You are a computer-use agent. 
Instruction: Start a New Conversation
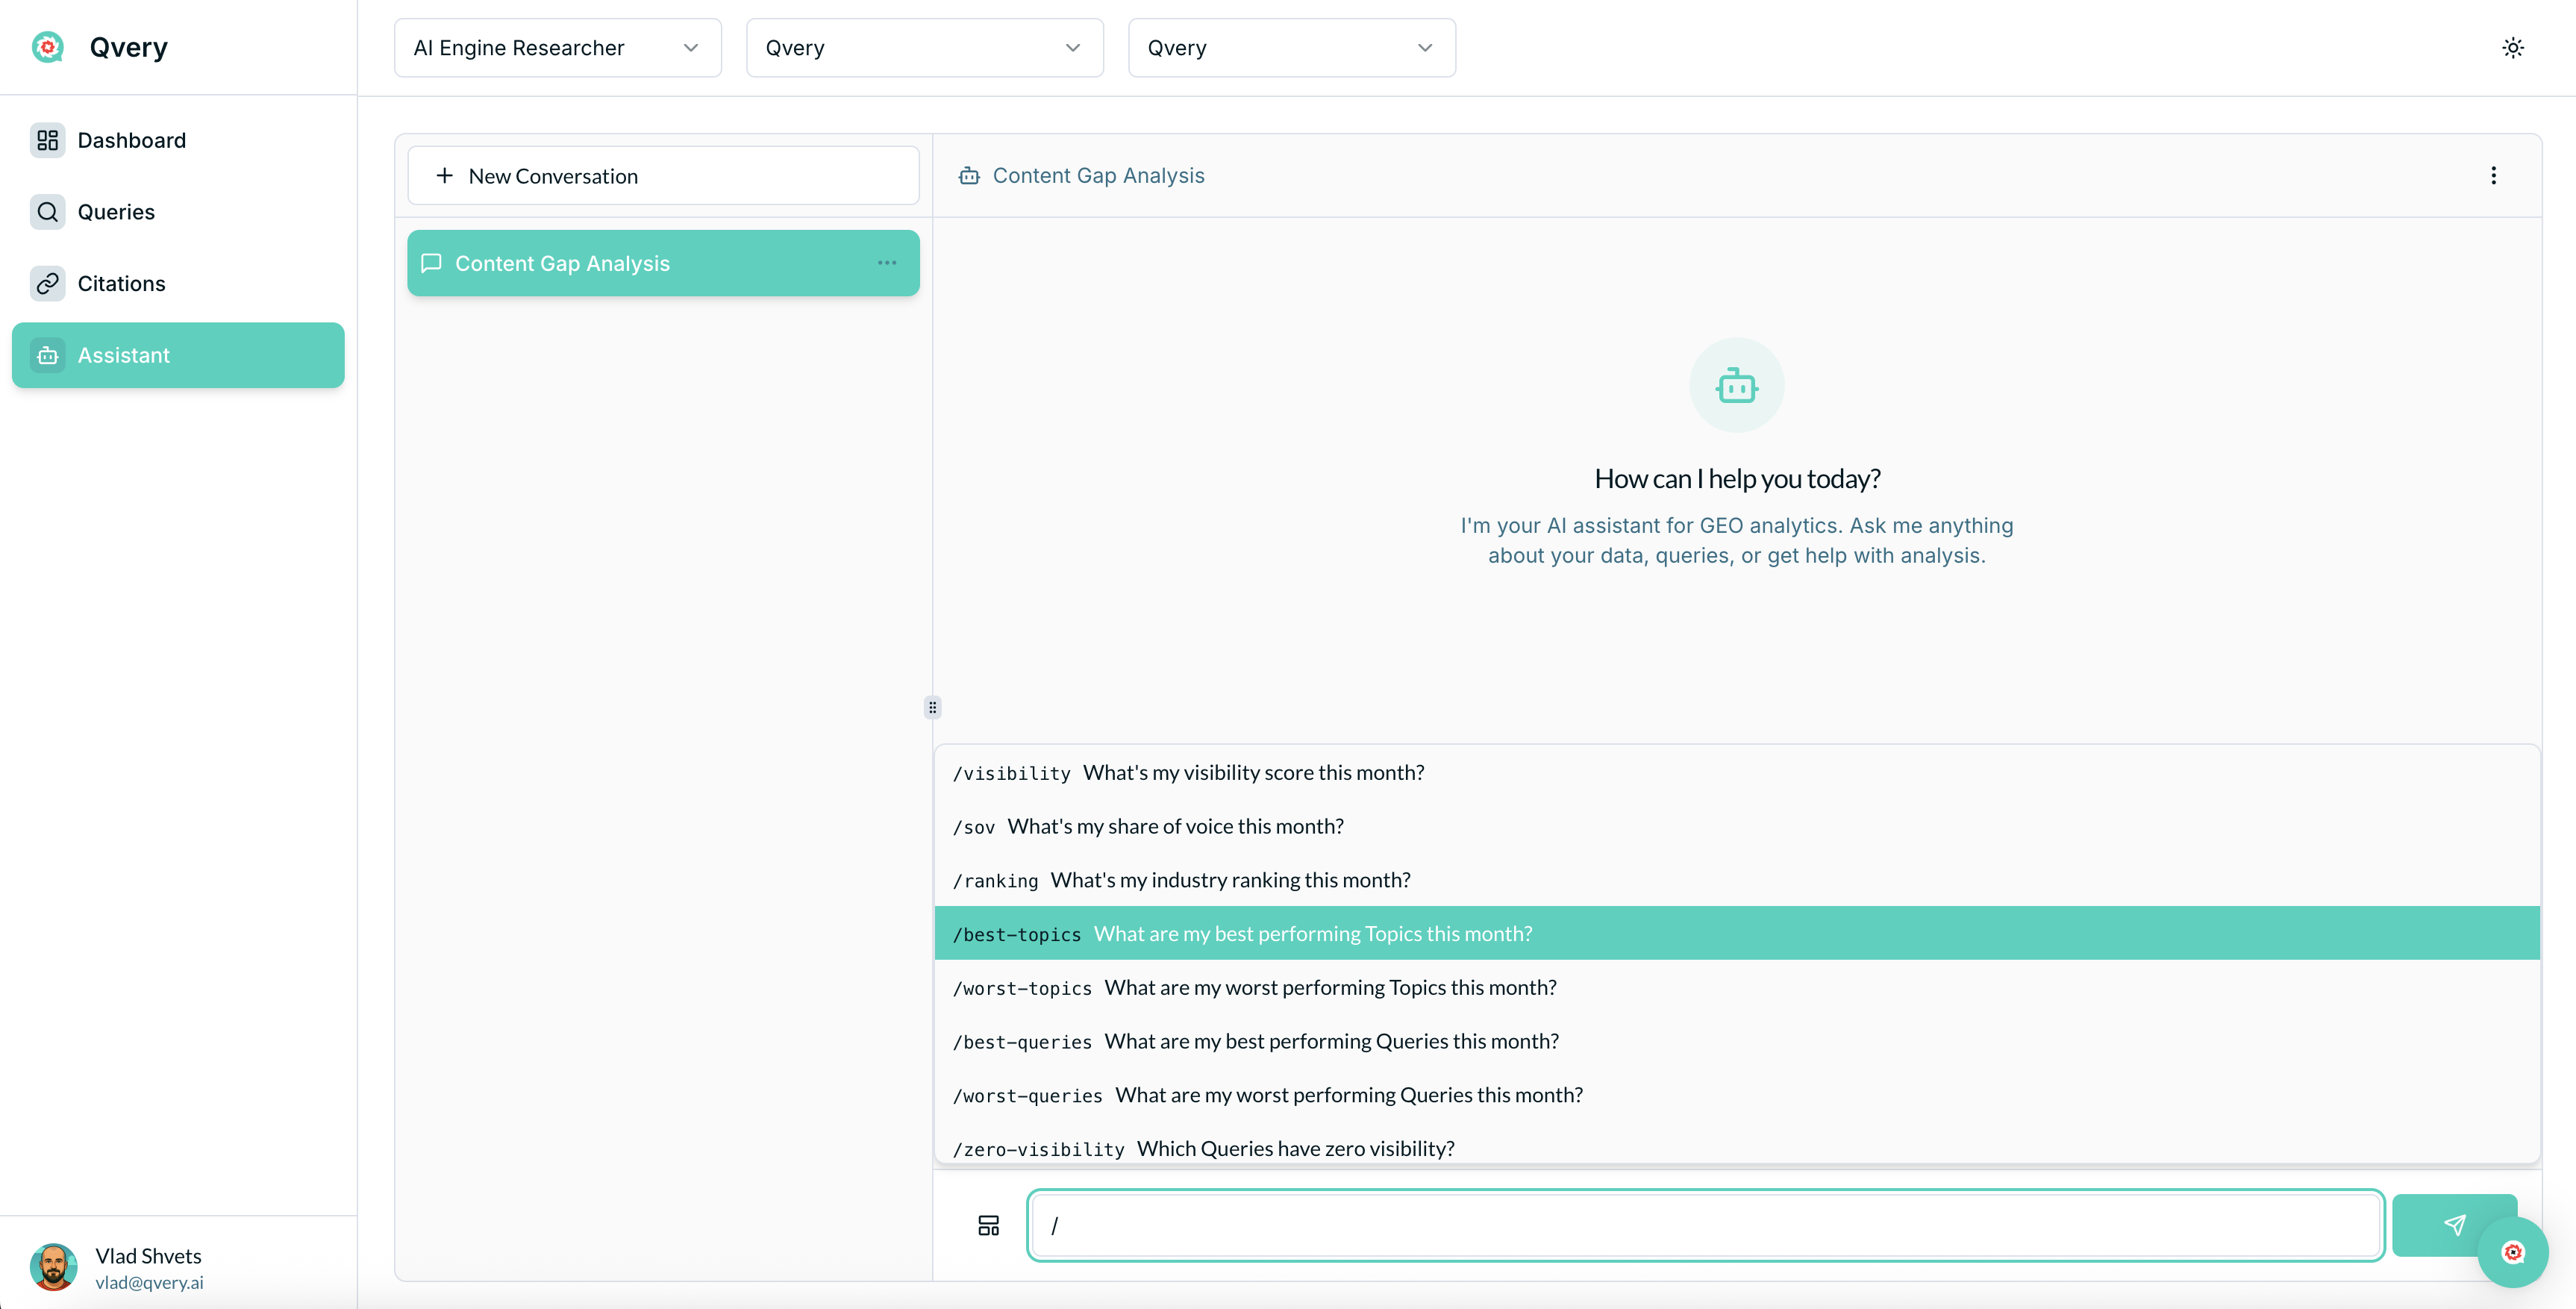[662, 176]
